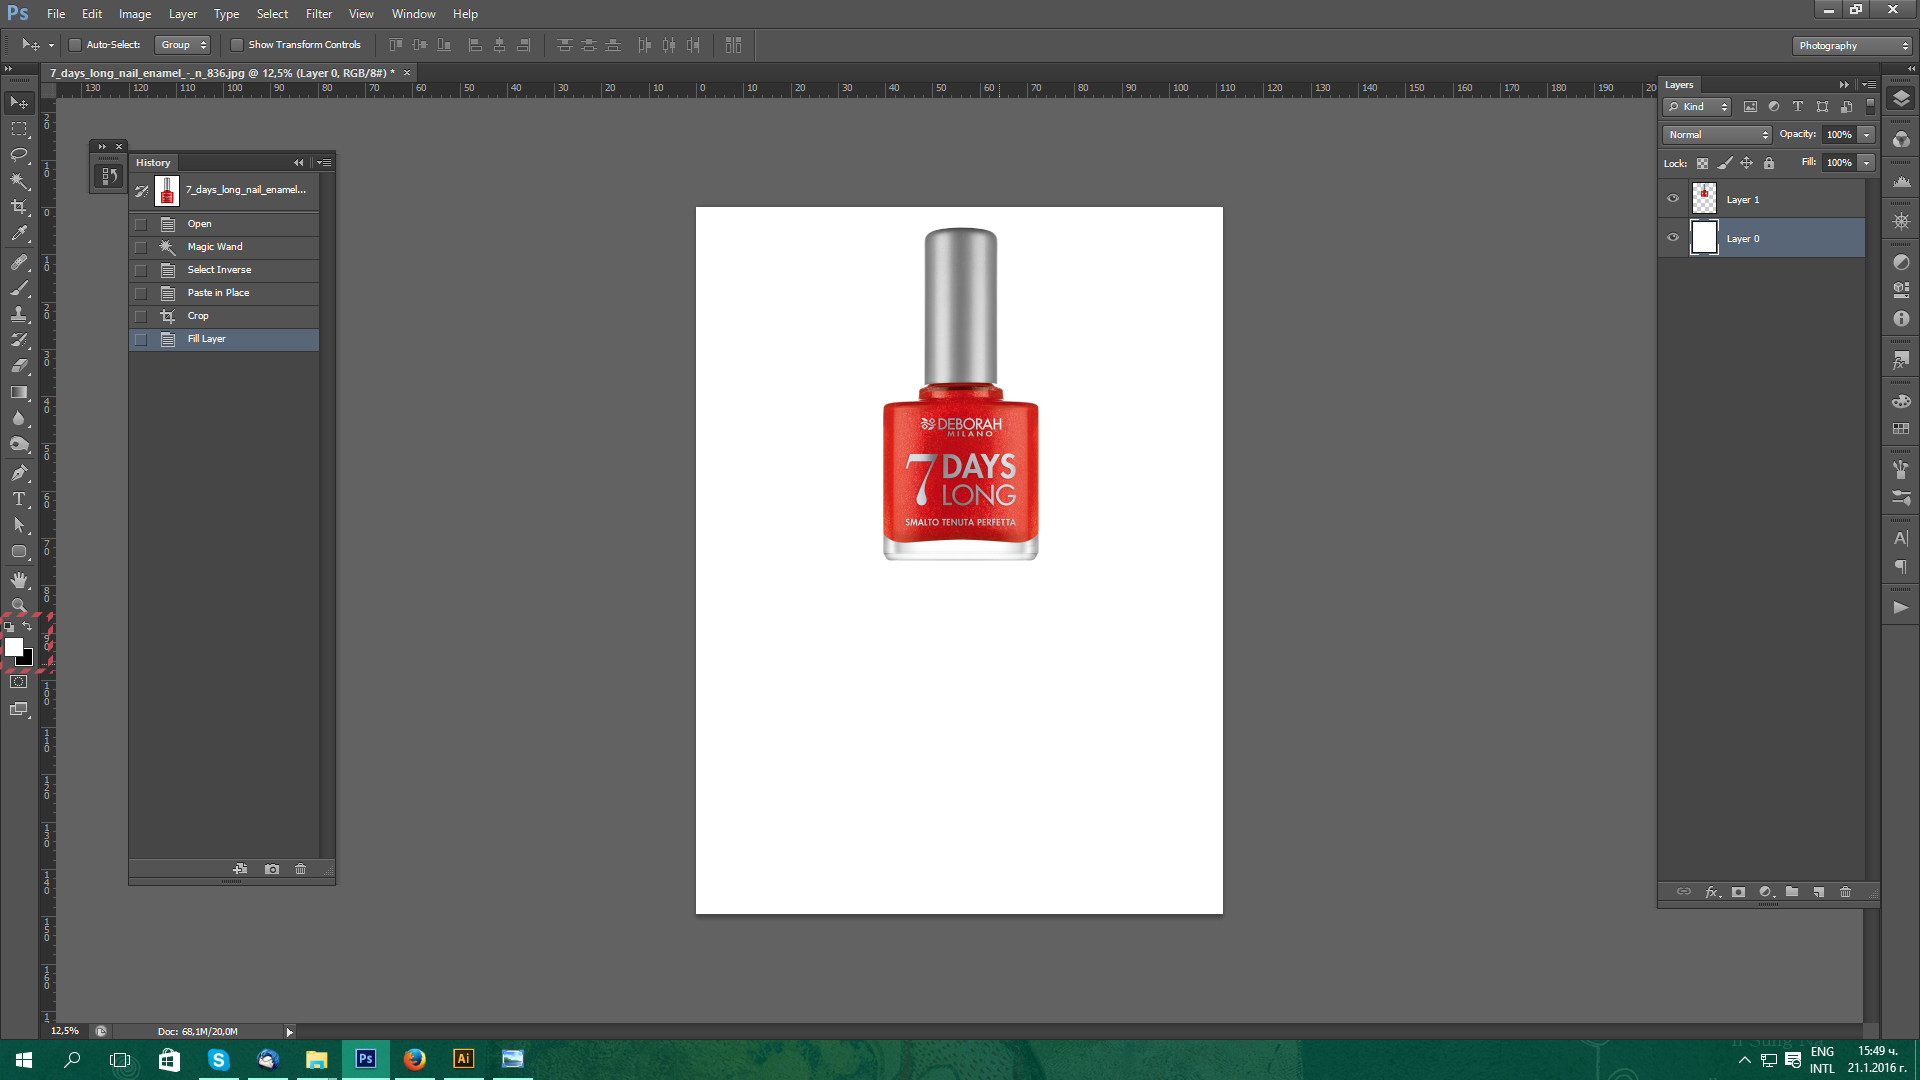Select Layer 1 in Layers panel
The image size is (1920, 1080).
click(1762, 200)
